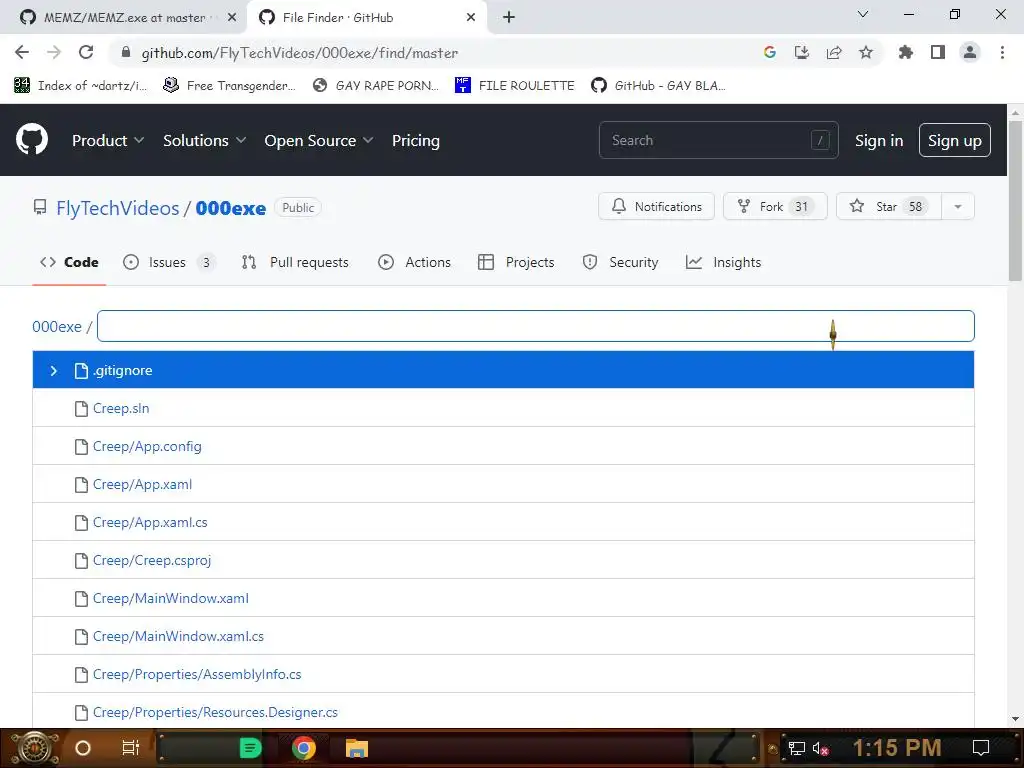This screenshot has width=1024, height=768.
Task: Open the Insights tab
Action: click(x=723, y=262)
